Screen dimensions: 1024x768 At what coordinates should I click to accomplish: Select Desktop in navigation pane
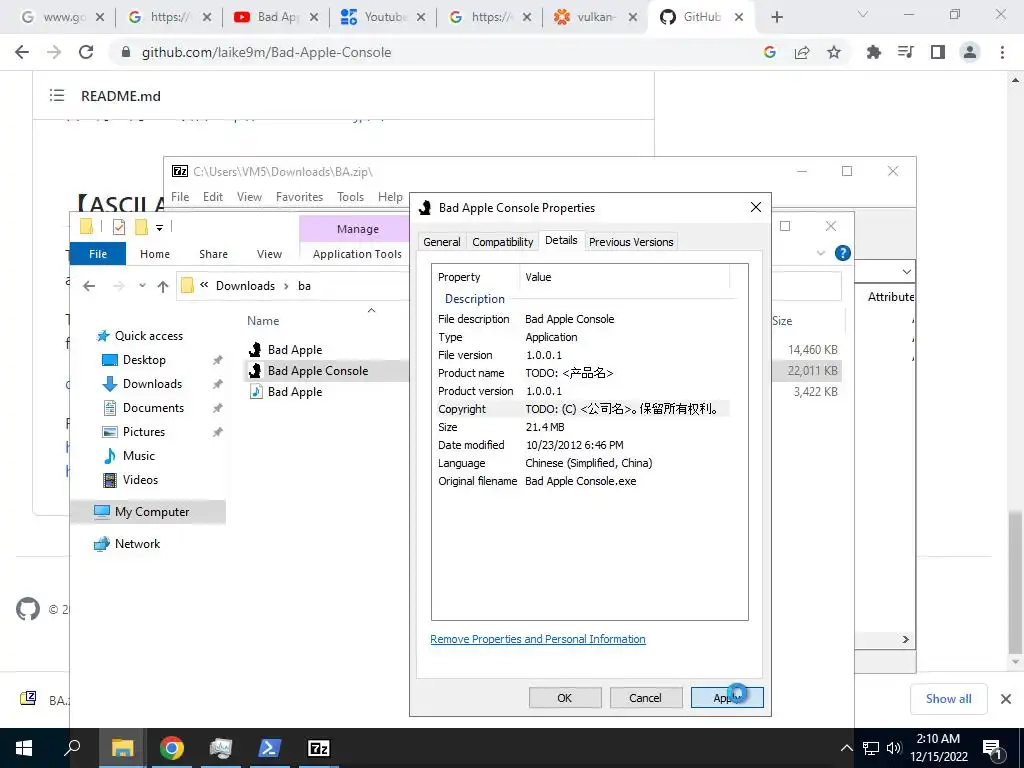click(144, 360)
